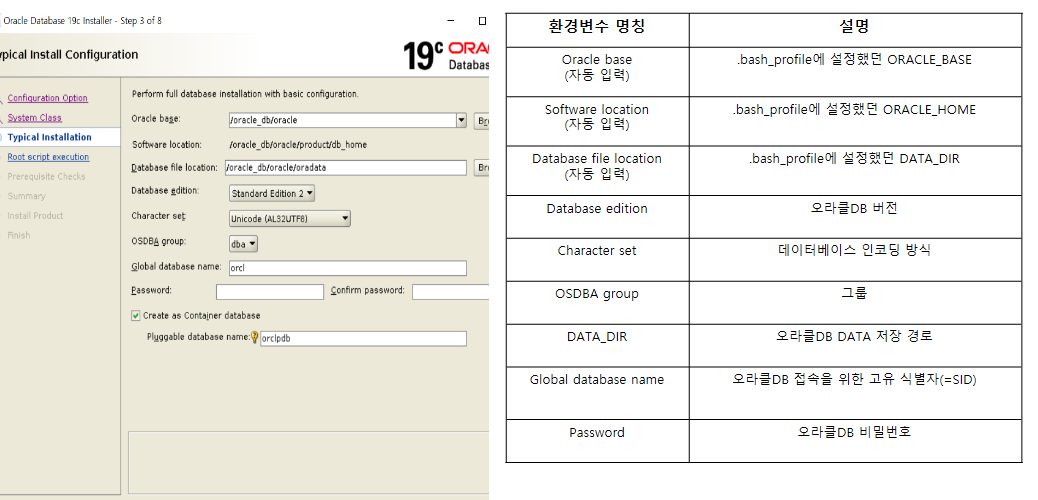Click the 'Global database name' table cell

pyautogui.click(x=597, y=393)
